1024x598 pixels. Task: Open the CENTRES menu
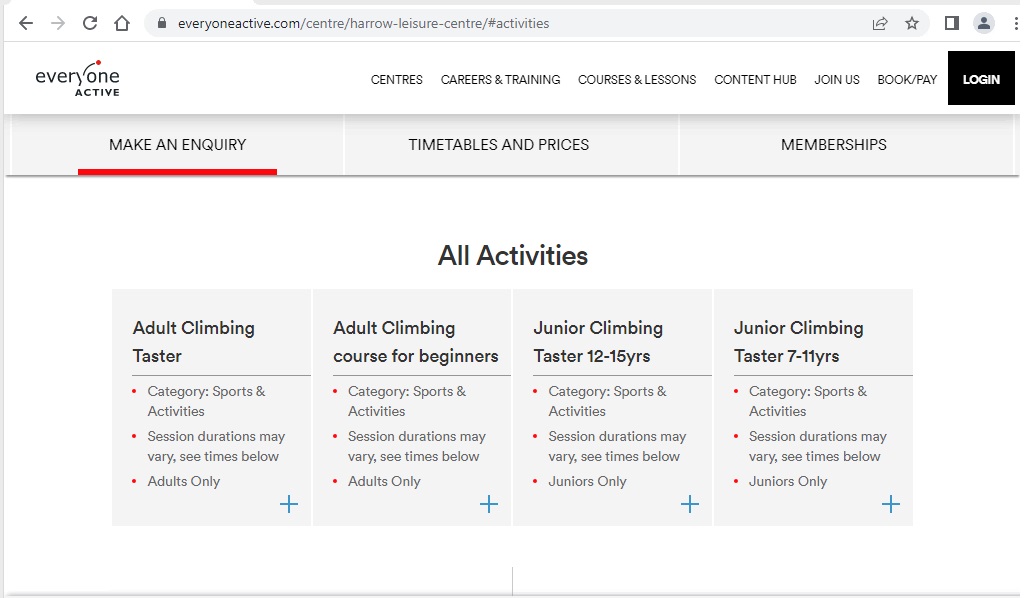tap(396, 80)
